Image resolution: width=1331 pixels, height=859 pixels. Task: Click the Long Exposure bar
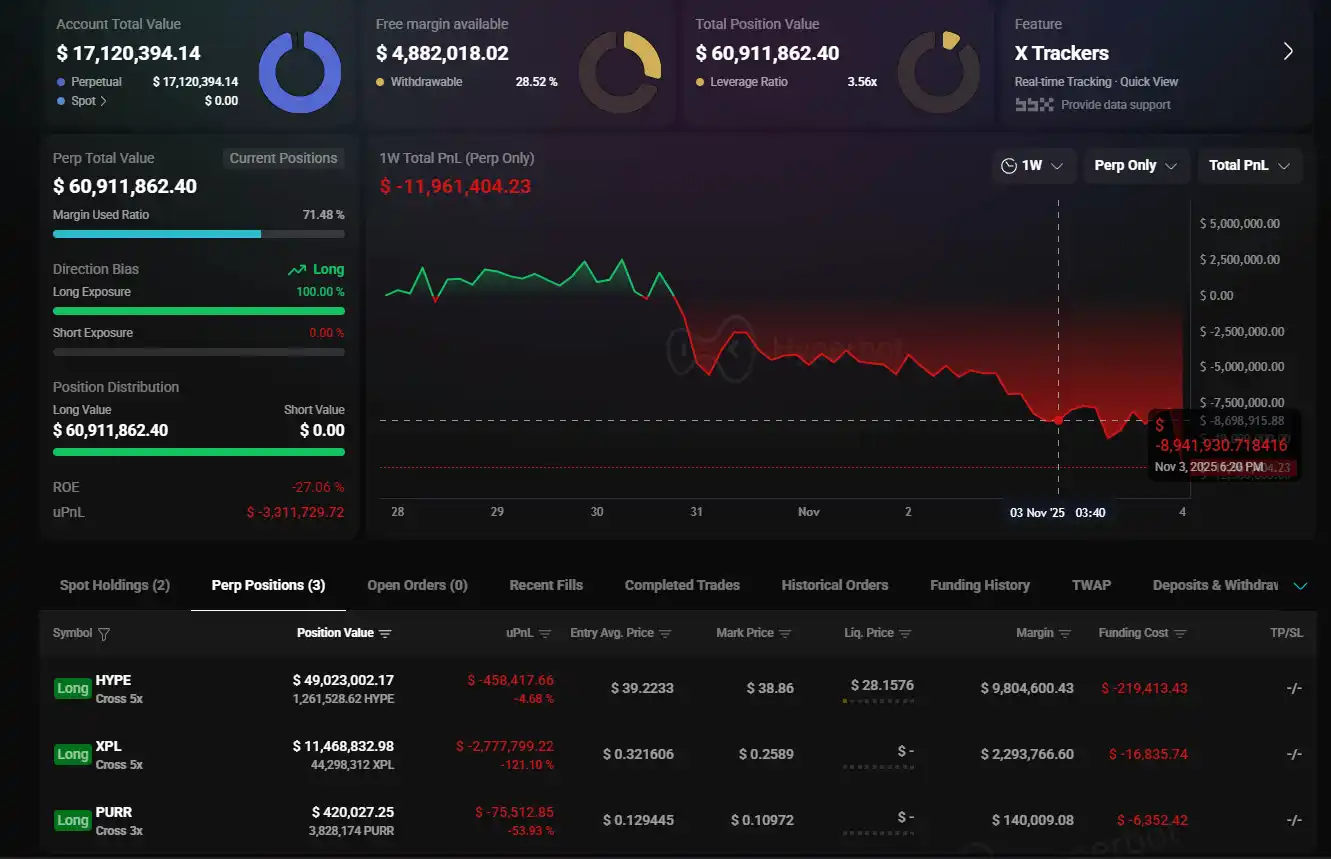point(198,311)
